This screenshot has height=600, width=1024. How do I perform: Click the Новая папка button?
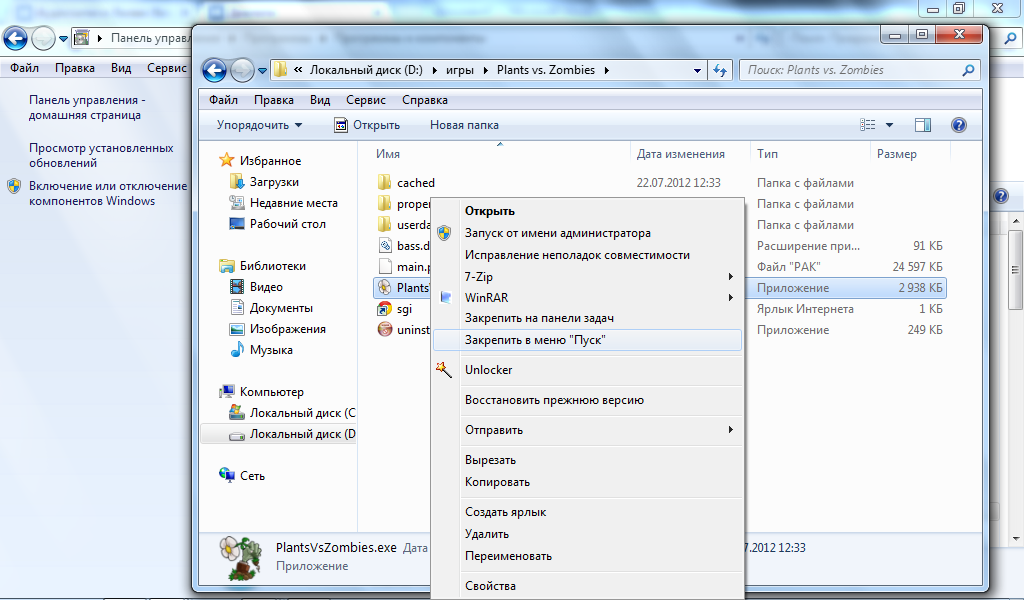(x=464, y=125)
